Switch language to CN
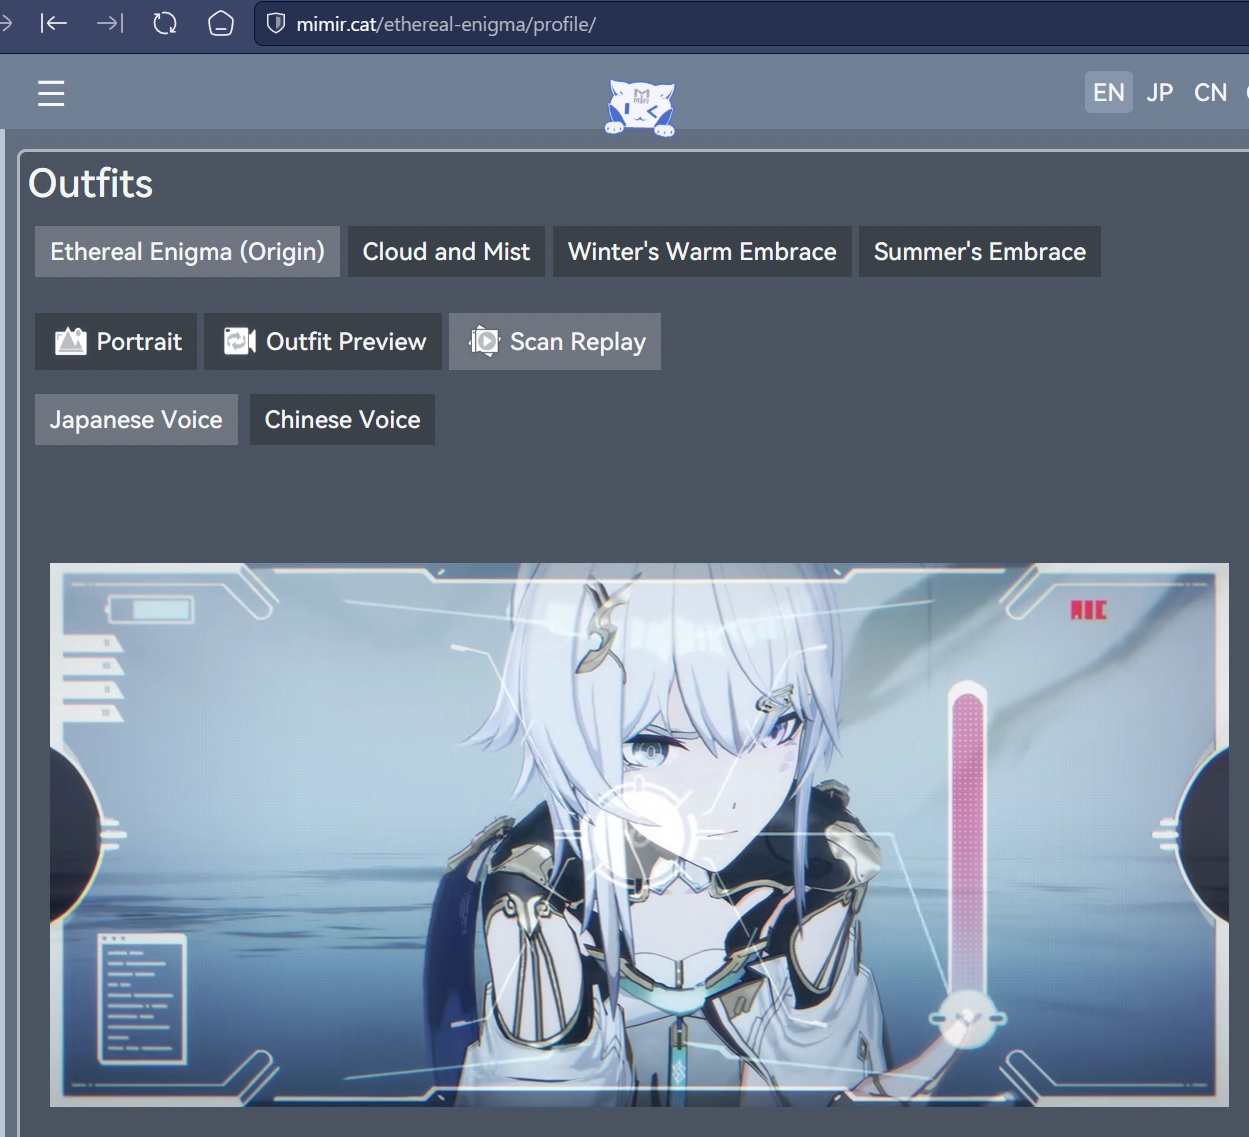Screen dimensions: 1249x1137 coord(1211,92)
